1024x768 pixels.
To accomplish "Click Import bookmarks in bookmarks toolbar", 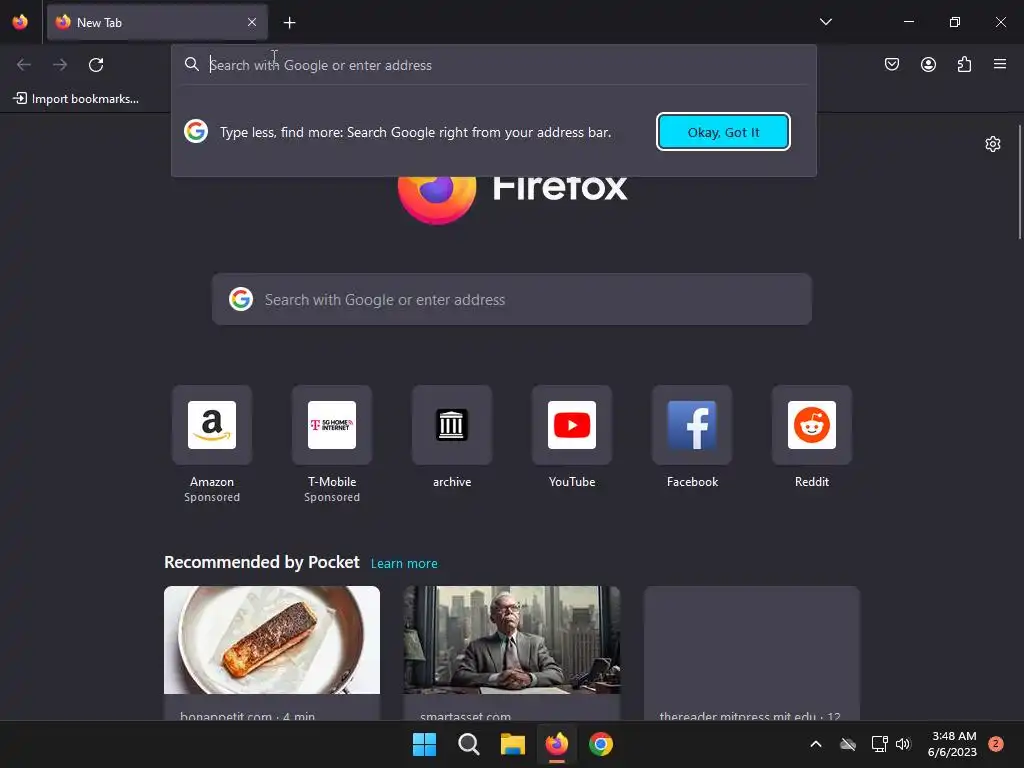I will [76, 99].
